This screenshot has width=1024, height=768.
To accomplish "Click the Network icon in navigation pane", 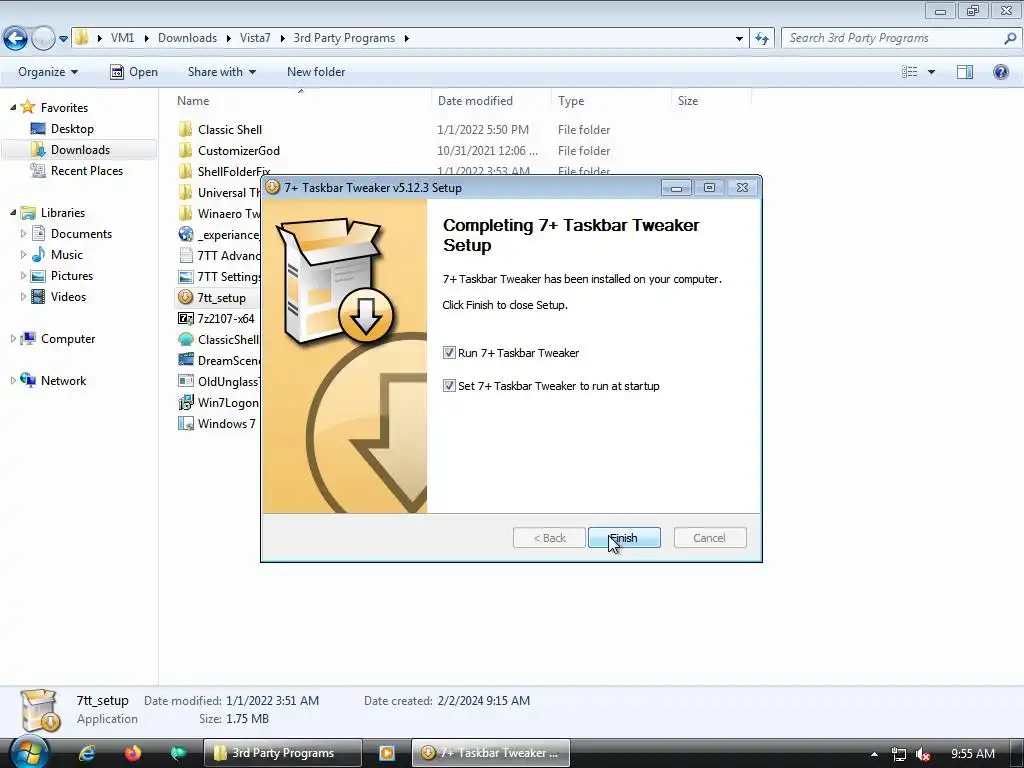I will [28, 379].
